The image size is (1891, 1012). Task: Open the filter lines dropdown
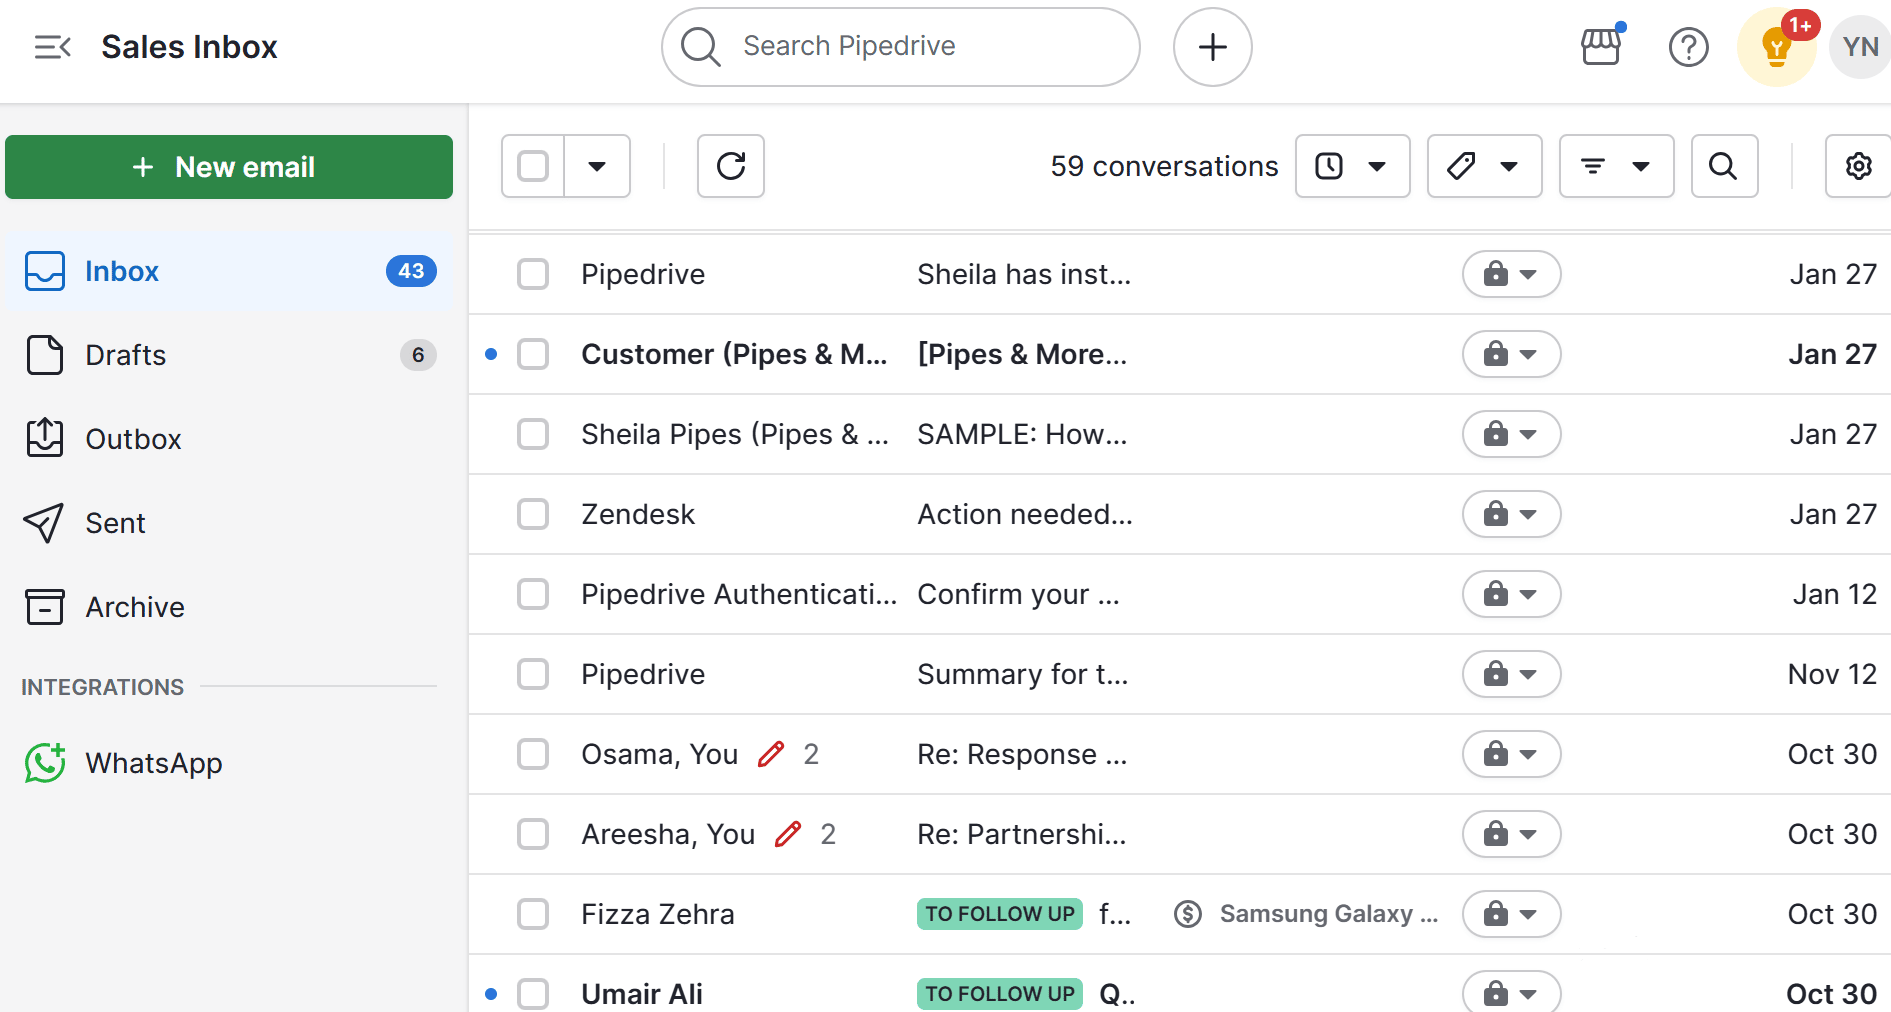pos(1617,166)
